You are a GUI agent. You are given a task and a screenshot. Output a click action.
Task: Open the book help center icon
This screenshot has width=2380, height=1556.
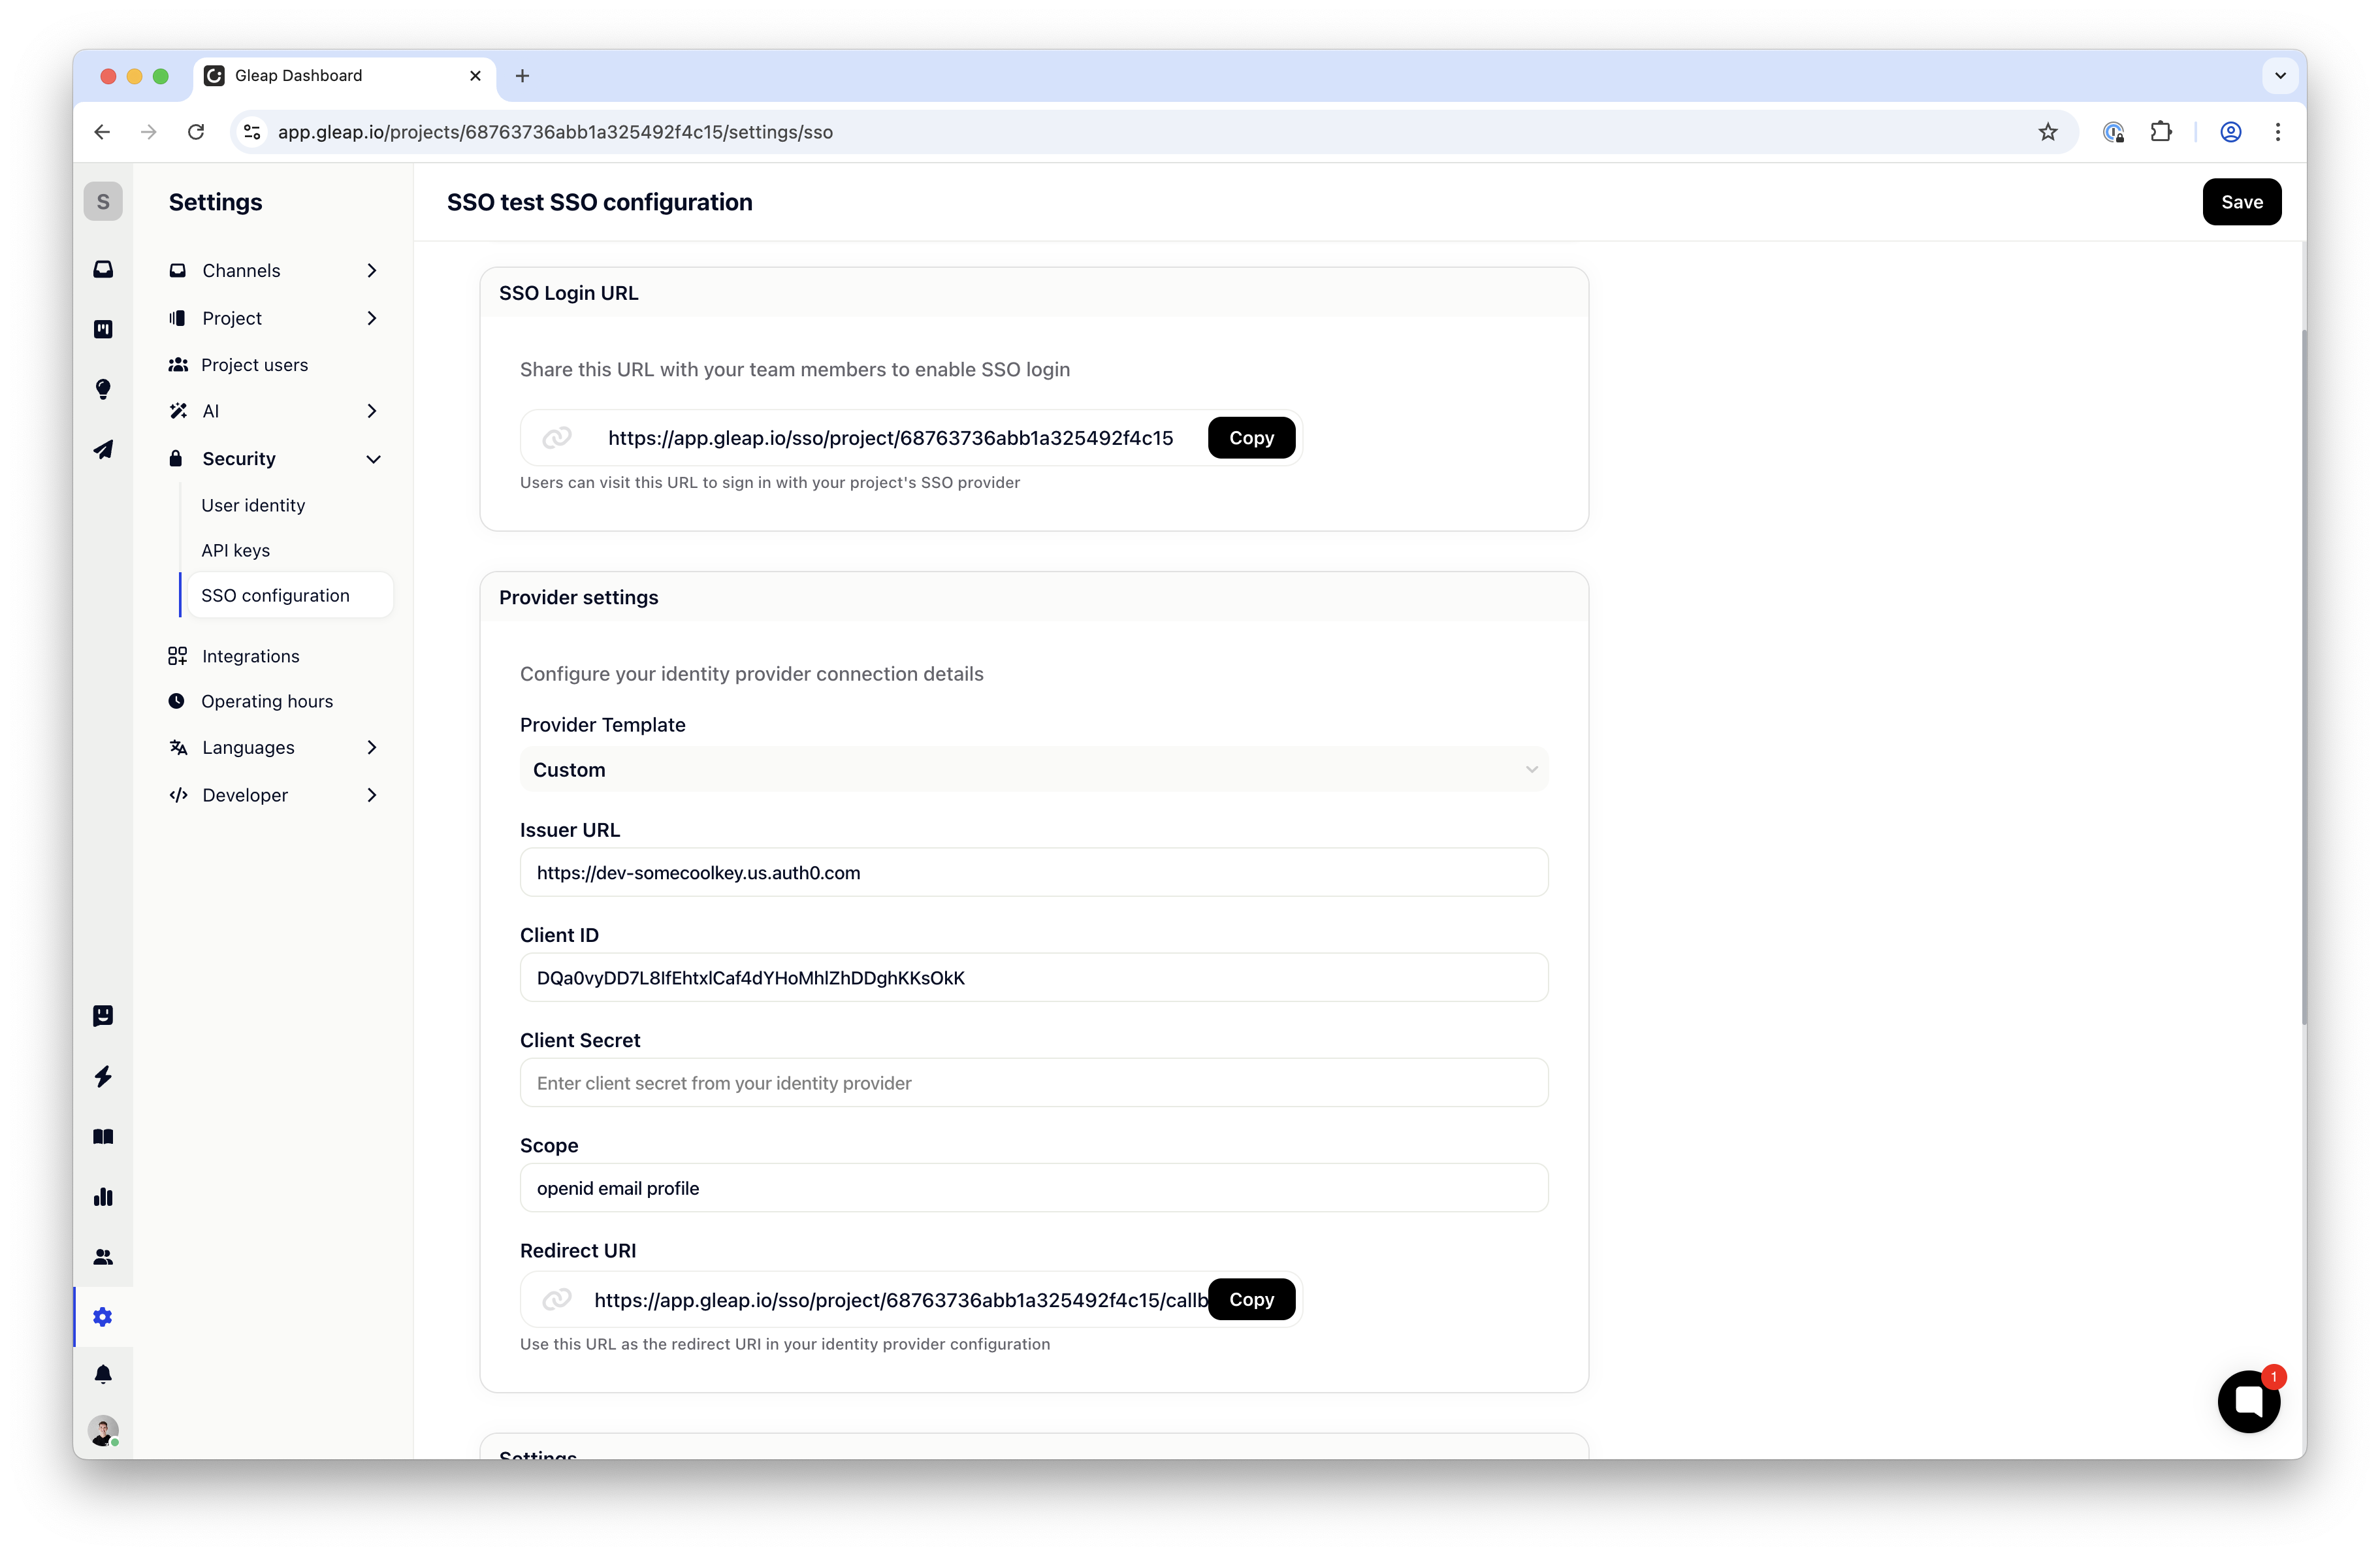click(x=103, y=1136)
